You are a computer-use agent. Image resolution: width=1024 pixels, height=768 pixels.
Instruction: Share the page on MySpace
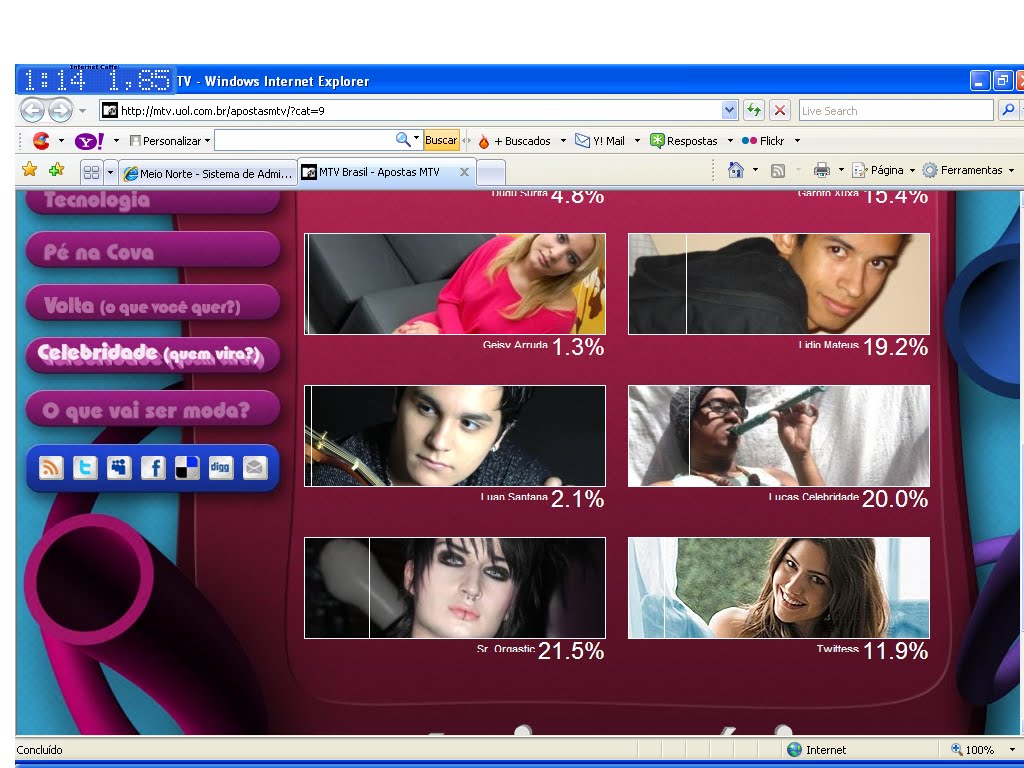(x=119, y=468)
